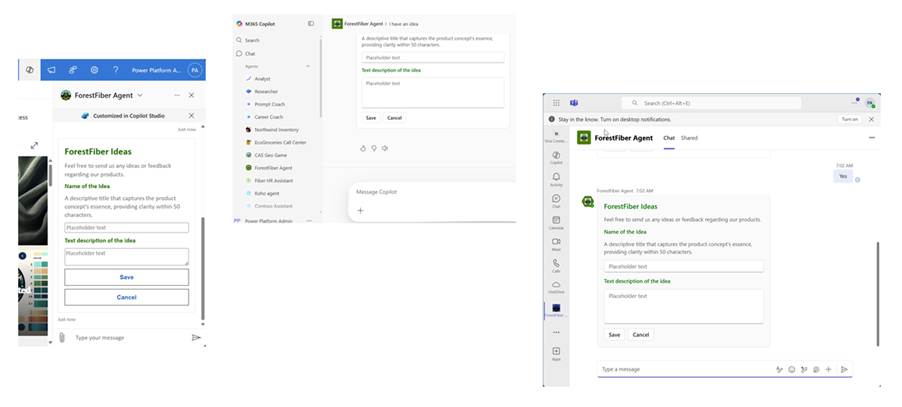
Task: Open OneDrive from the Teams left rail
Action: [x=556, y=286]
